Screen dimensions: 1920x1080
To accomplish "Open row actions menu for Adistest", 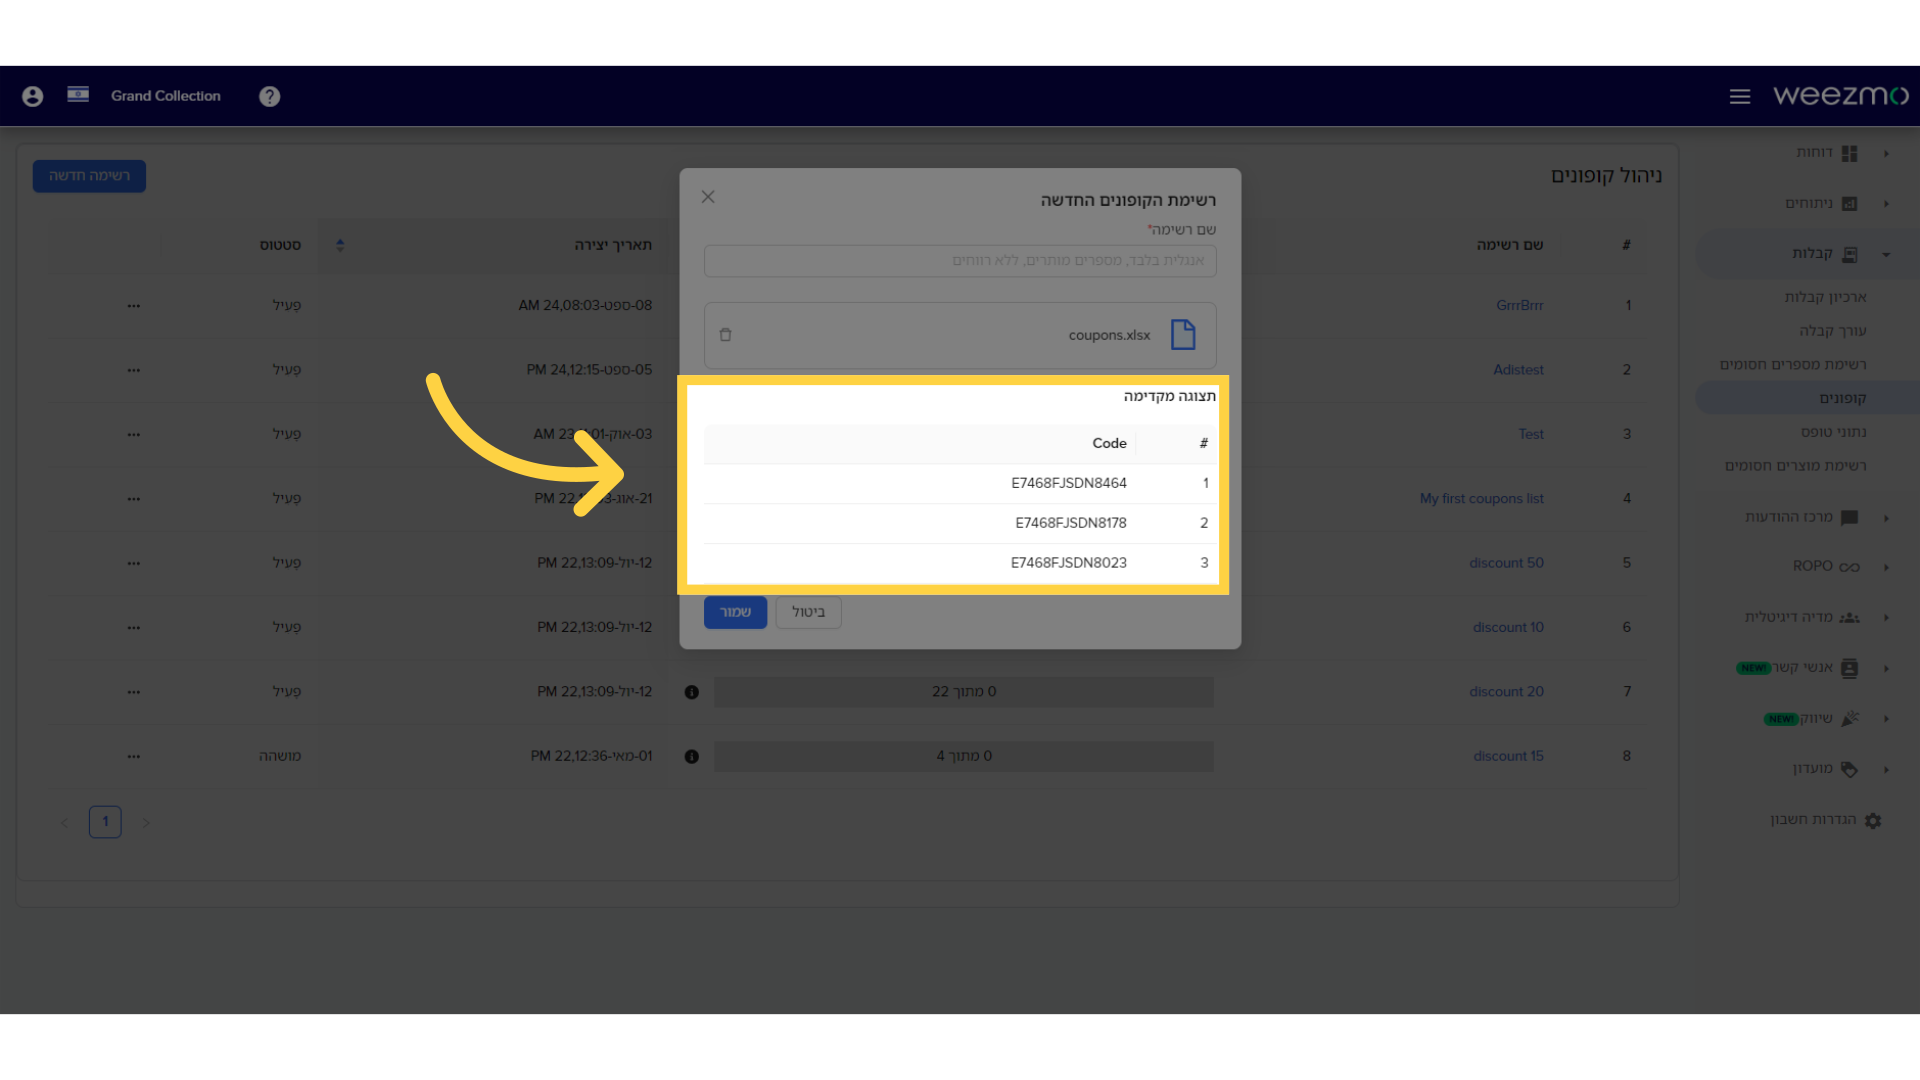I will pyautogui.click(x=134, y=370).
